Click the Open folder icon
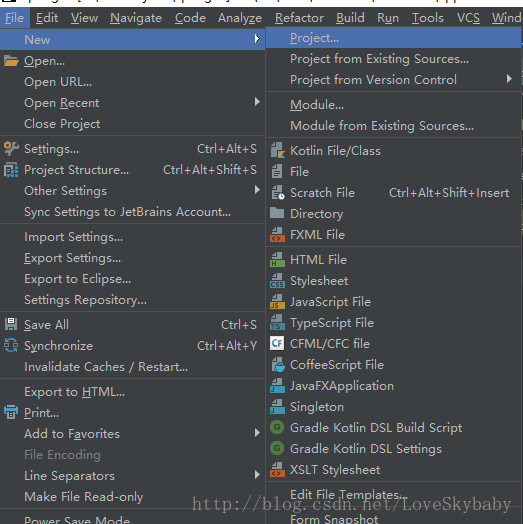The width and height of the screenshot is (523, 524). tap(11, 61)
